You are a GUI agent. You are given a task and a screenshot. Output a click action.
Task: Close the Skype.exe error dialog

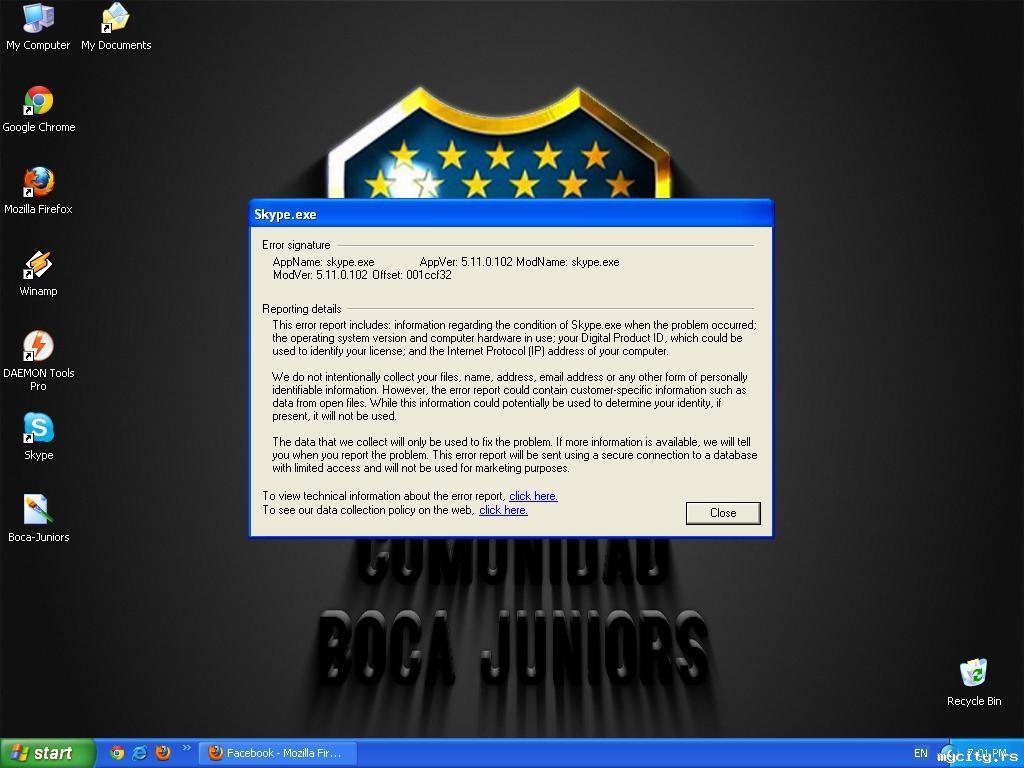coord(723,513)
